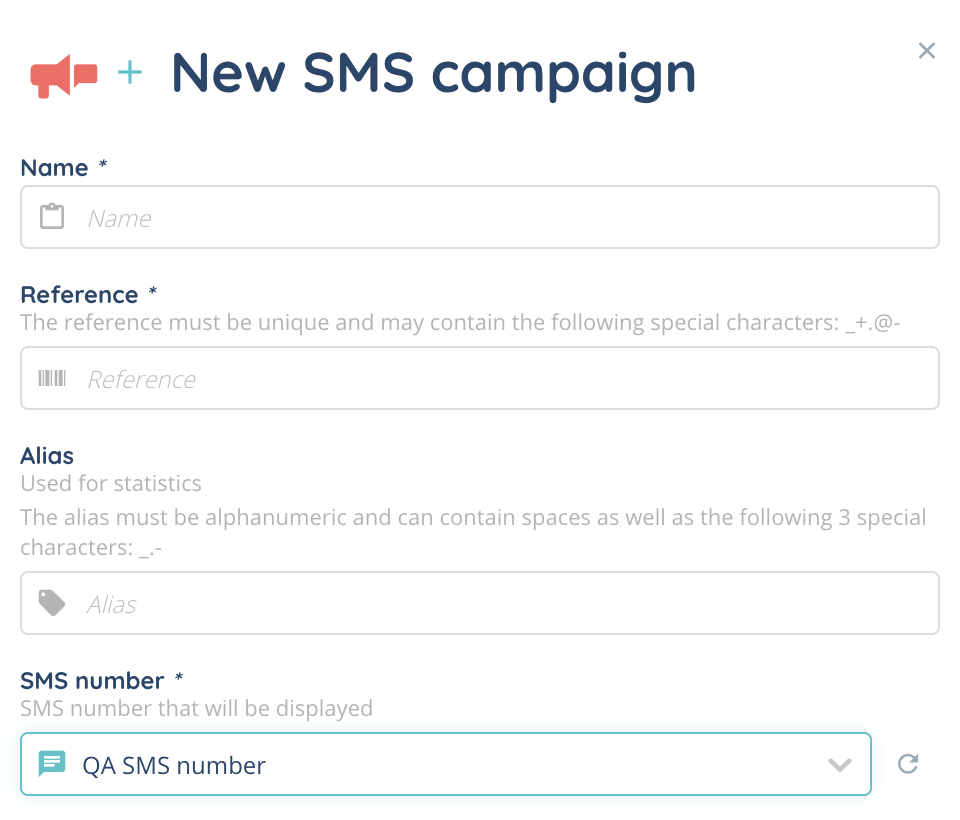
Task: Click the "Used for statistics" hint text
Action: click(x=111, y=484)
